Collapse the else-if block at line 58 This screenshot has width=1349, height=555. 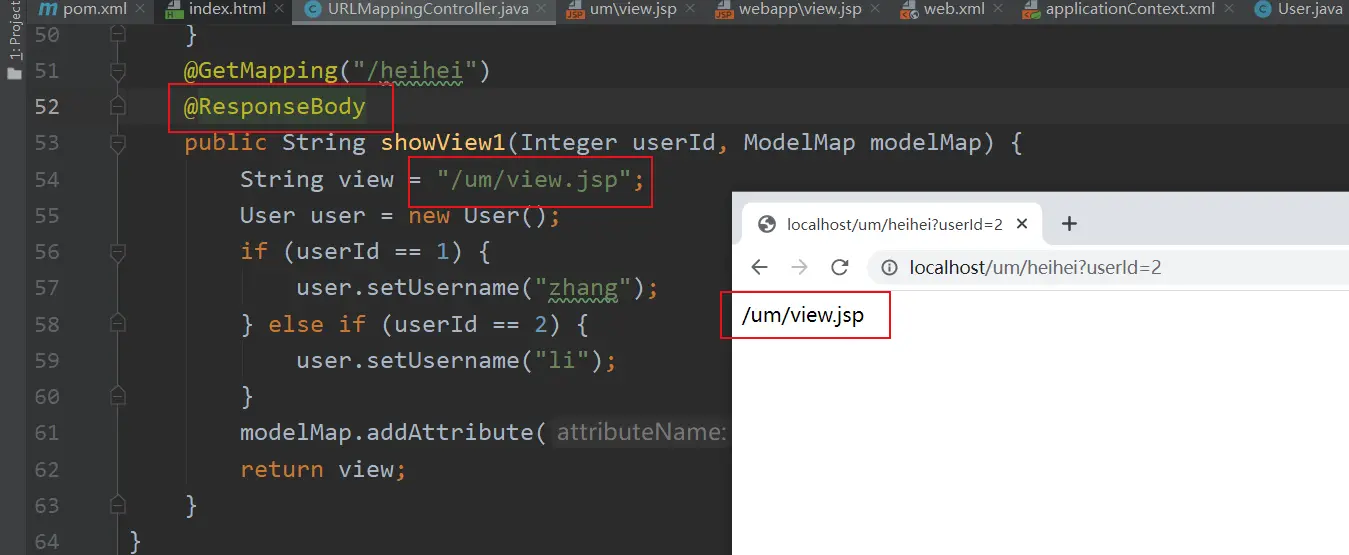coord(117,324)
